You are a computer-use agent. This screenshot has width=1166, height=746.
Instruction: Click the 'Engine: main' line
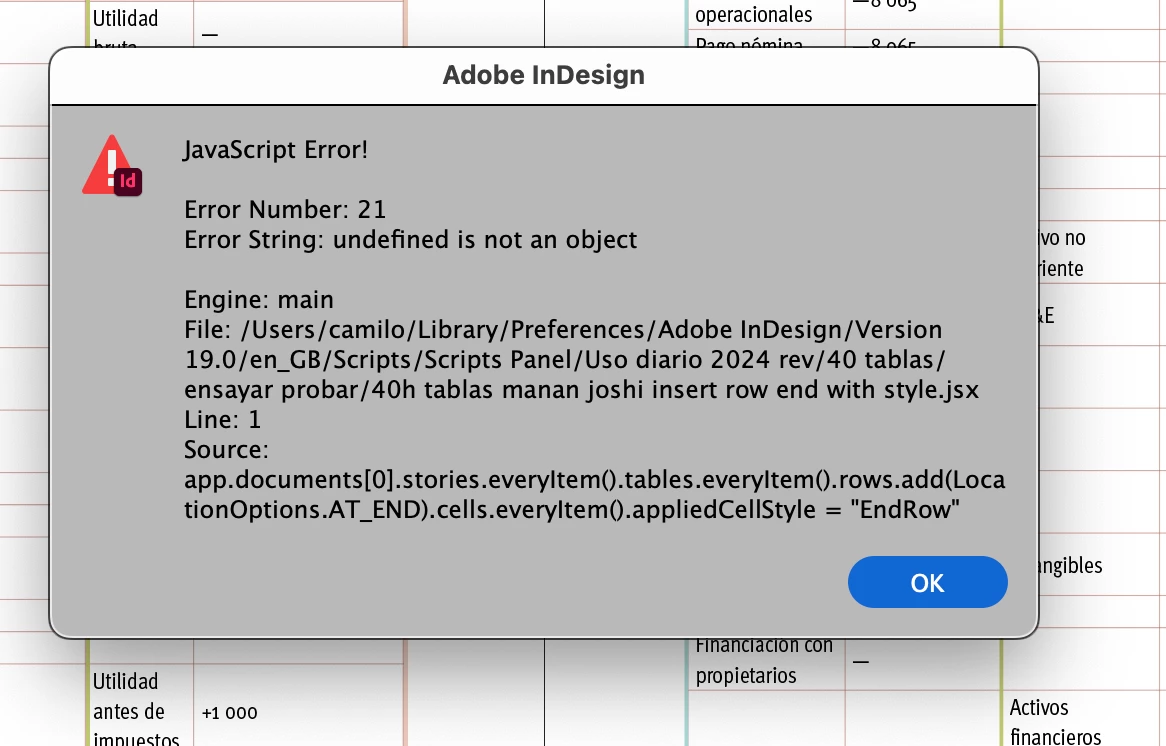pyautogui.click(x=259, y=300)
